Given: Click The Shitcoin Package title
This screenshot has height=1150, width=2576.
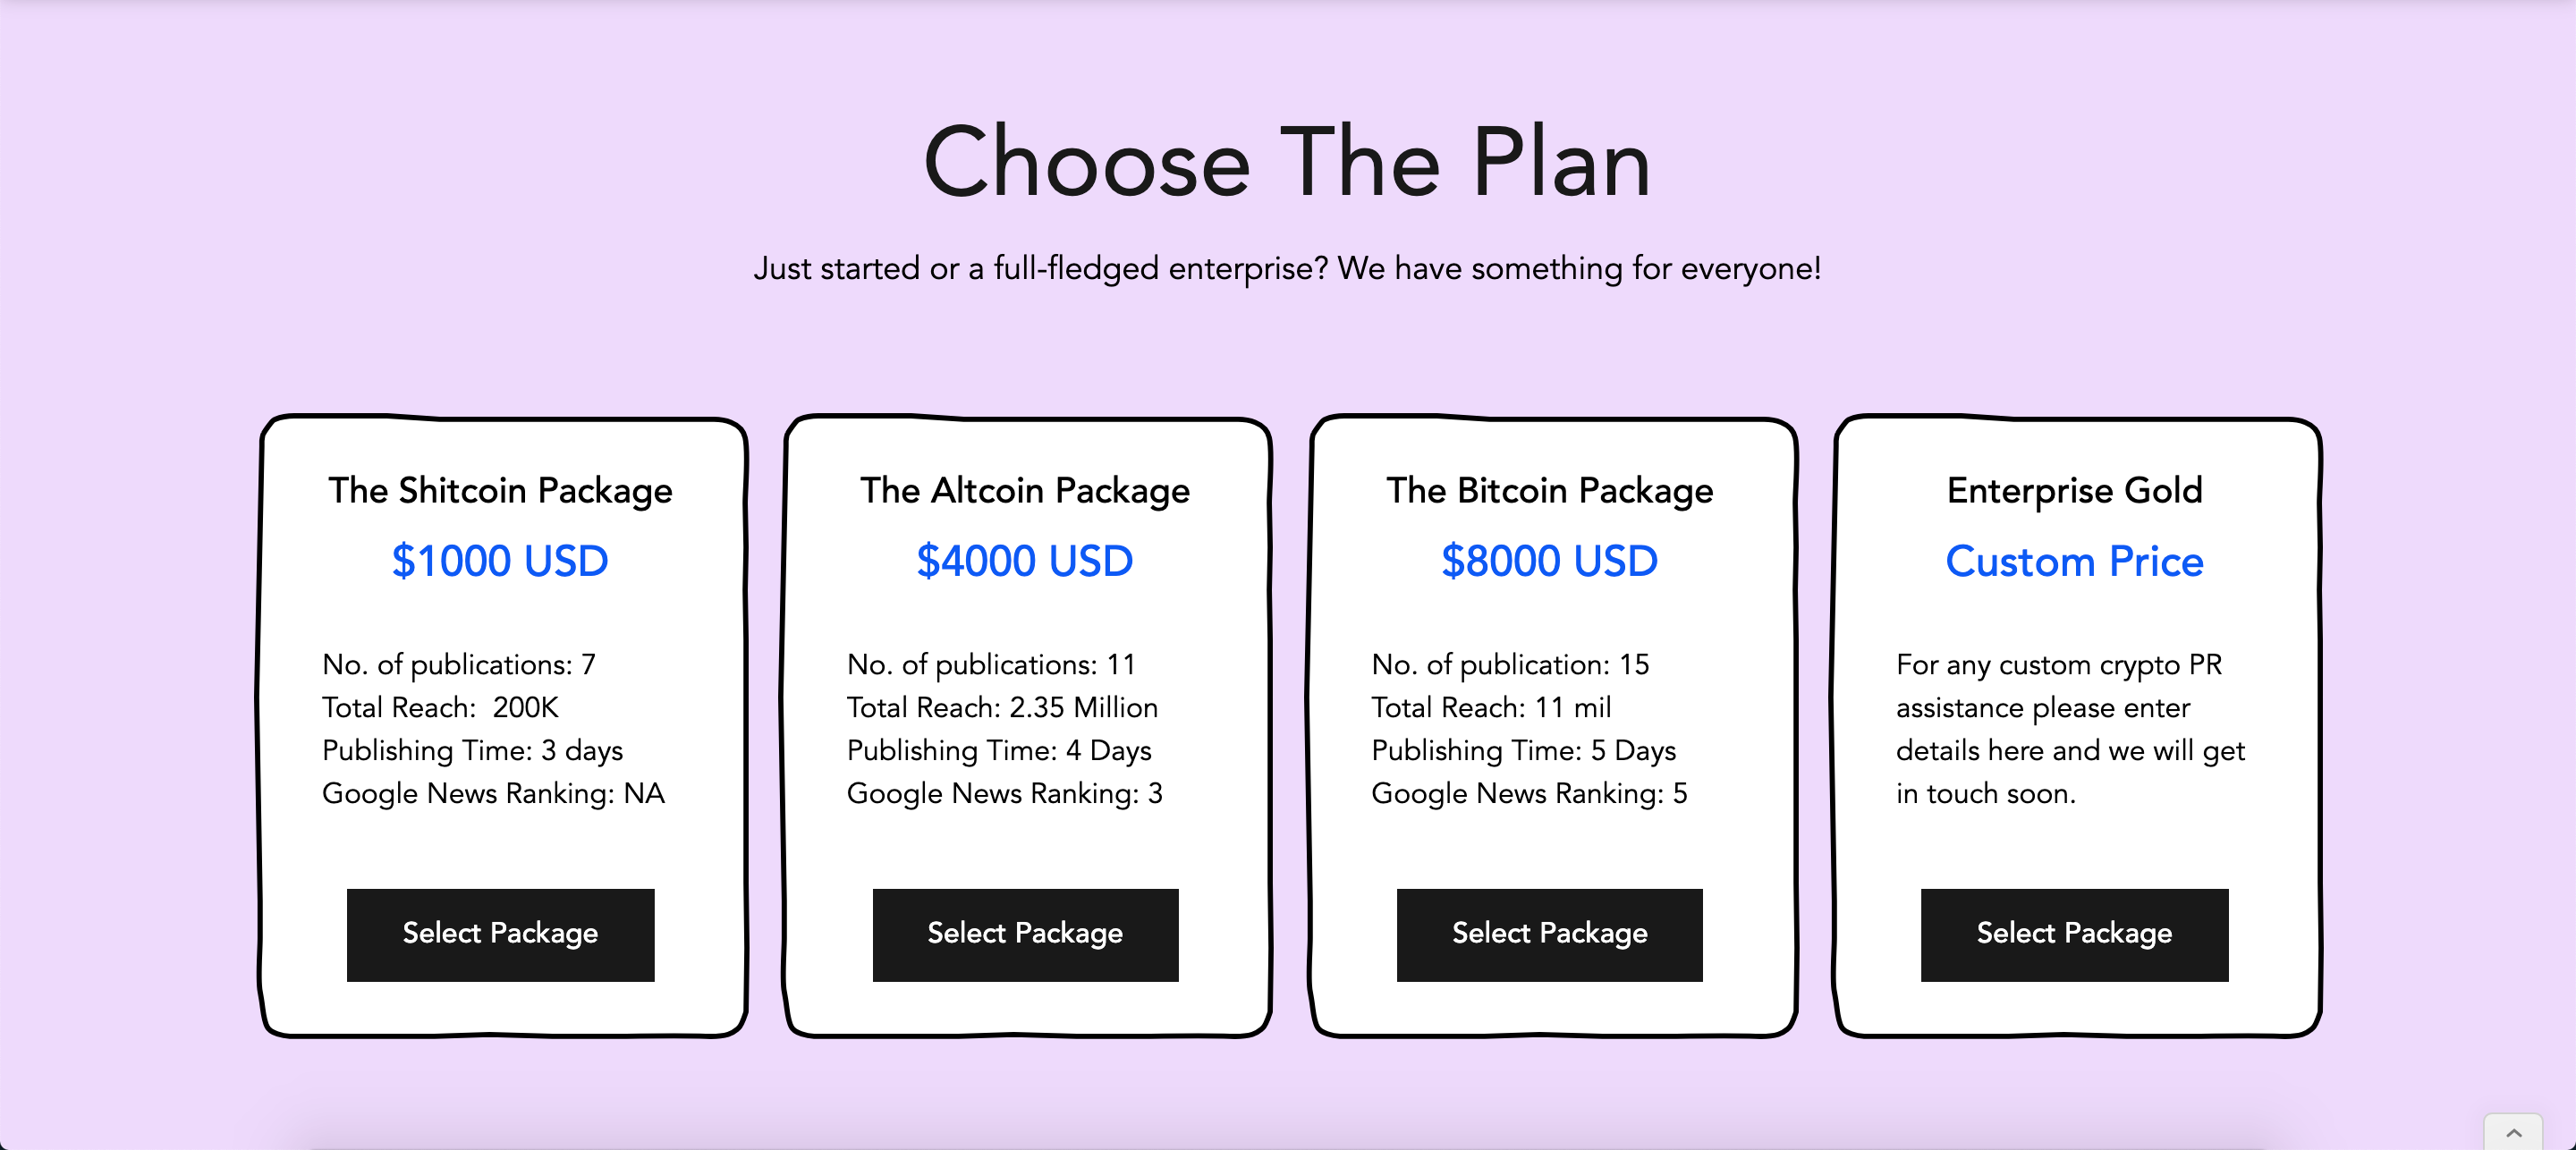Looking at the screenshot, I should click(500, 490).
